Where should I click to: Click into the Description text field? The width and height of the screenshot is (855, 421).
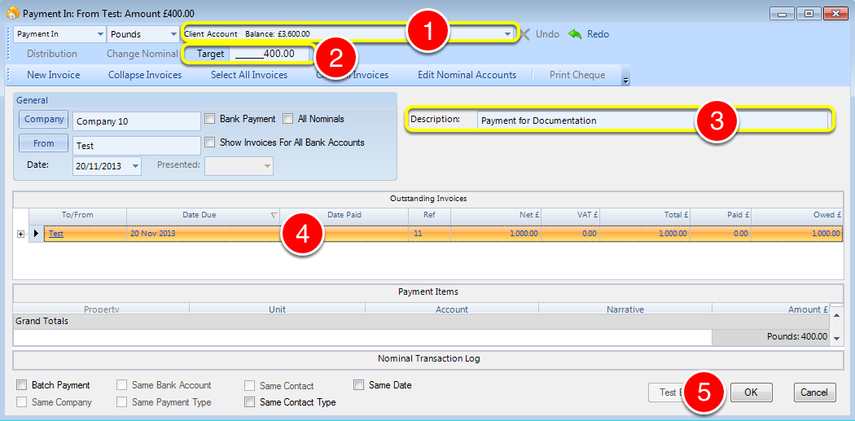(x=652, y=121)
